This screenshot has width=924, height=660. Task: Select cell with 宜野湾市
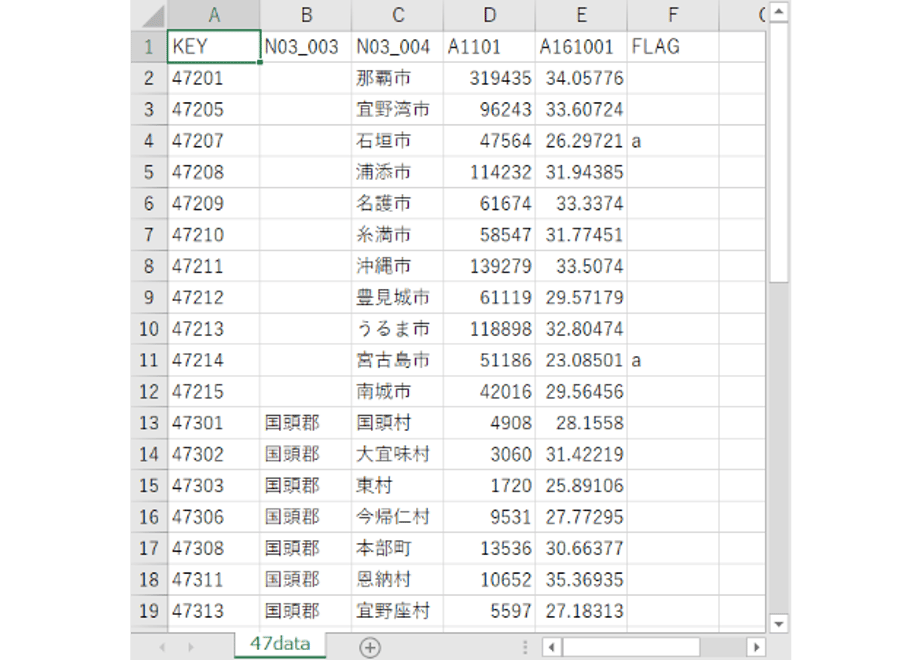pos(398,110)
